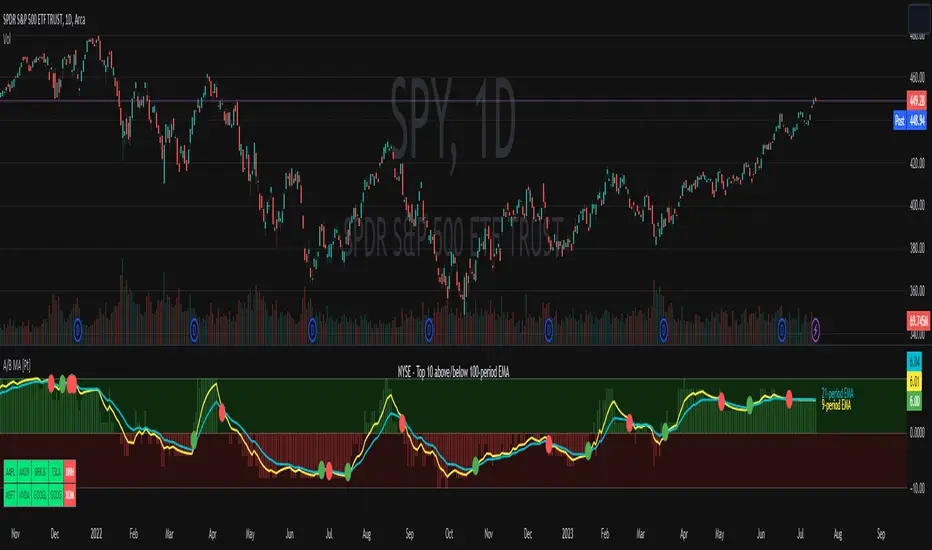Click the red UNH cell in the table
This screenshot has width=932, height=550.
70,472
